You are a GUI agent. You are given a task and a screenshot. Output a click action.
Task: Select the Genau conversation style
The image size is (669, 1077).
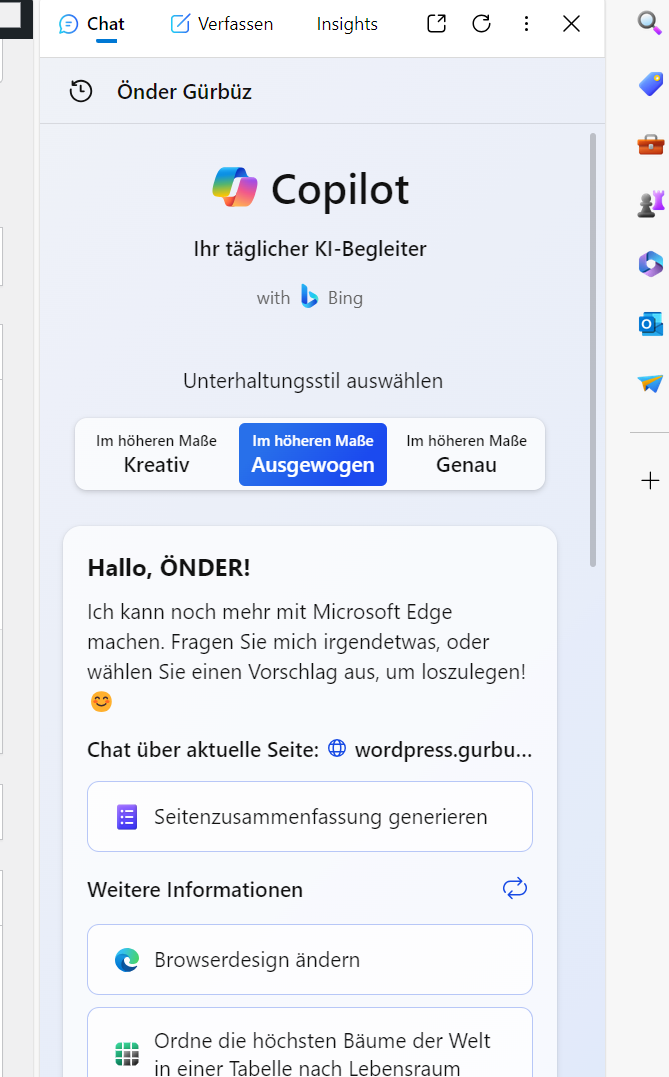[466, 455]
